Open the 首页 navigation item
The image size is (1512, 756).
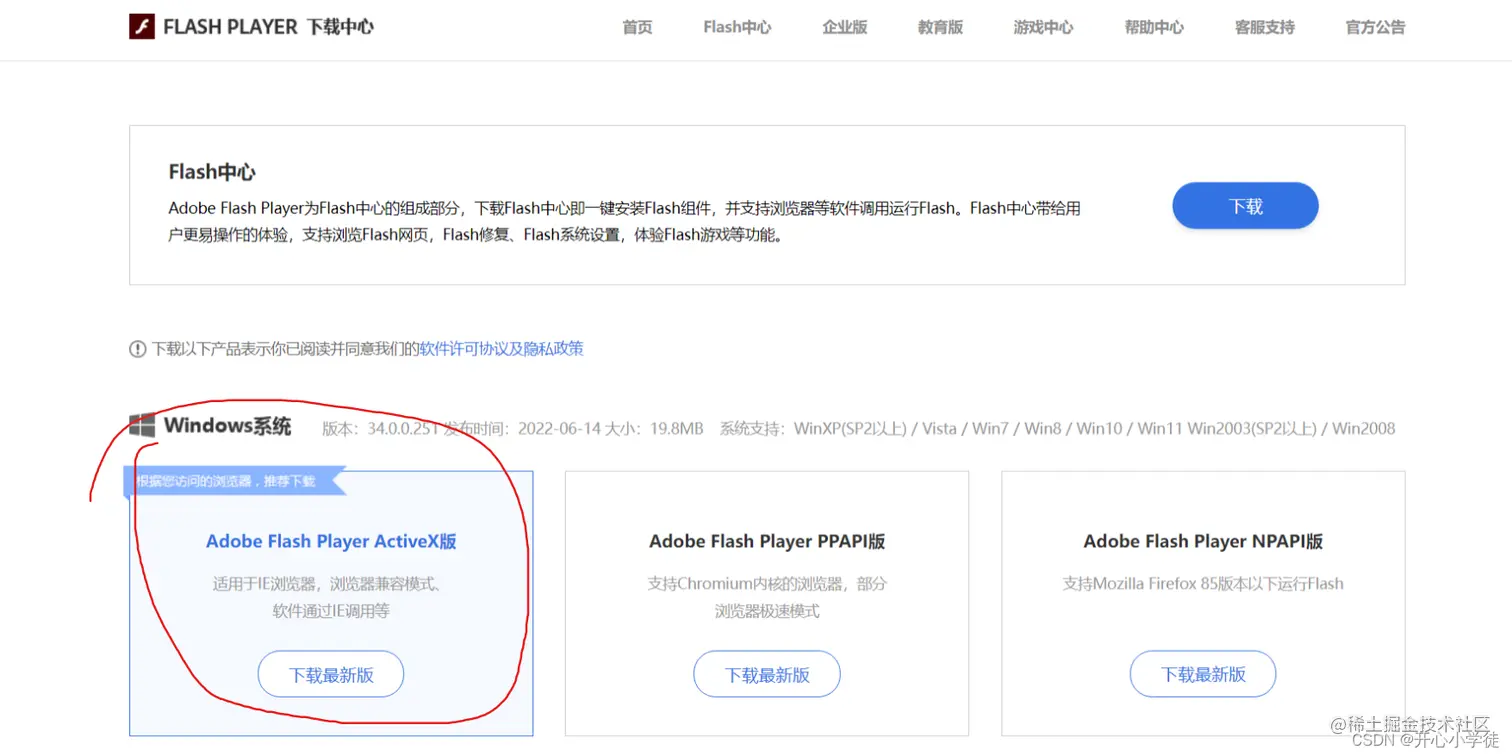[637, 27]
